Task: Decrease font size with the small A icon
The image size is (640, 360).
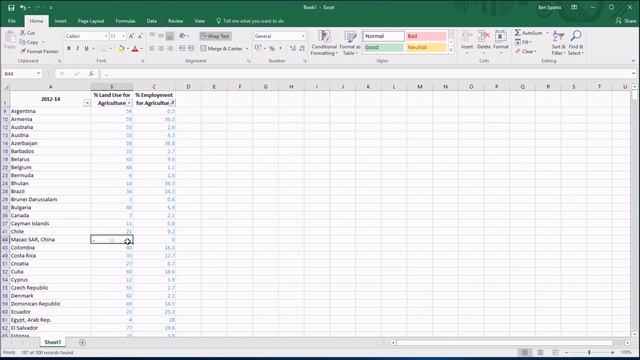Action: click(140, 36)
